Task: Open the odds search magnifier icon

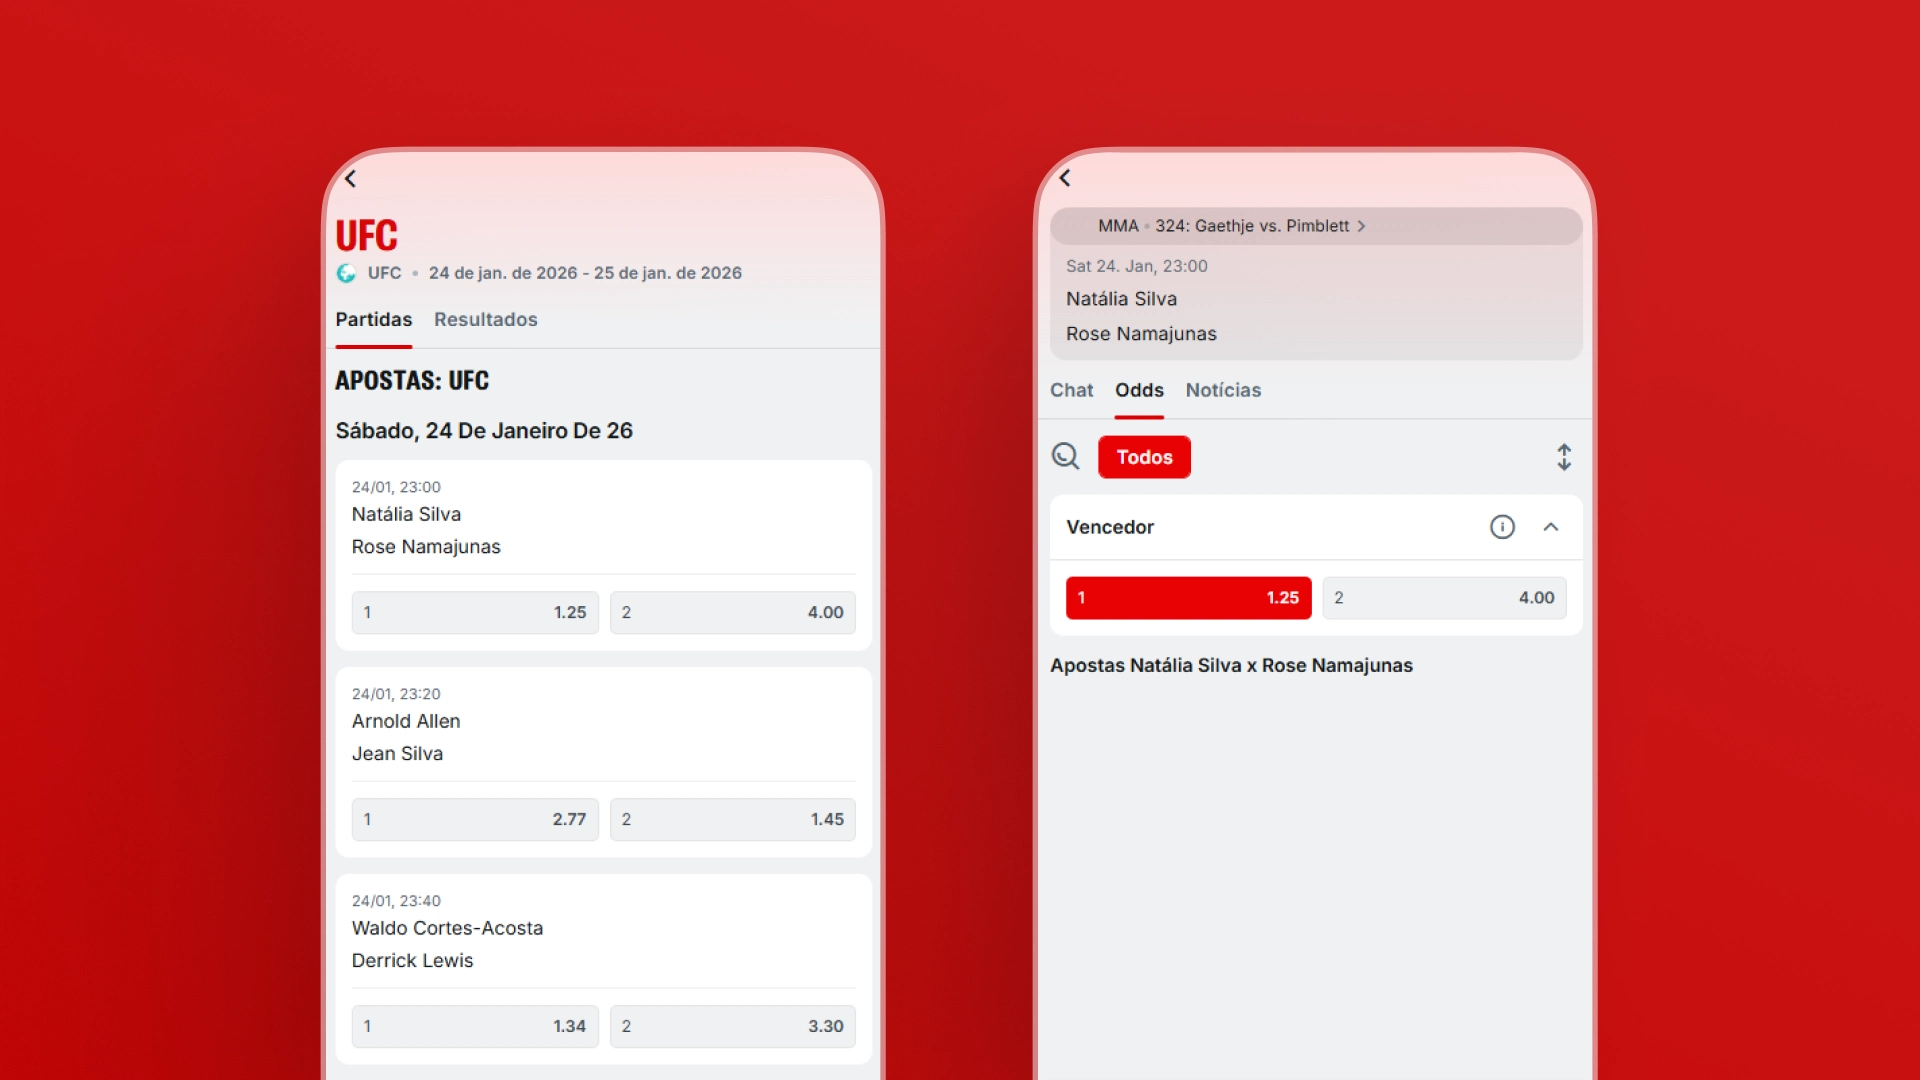Action: pos(1065,457)
